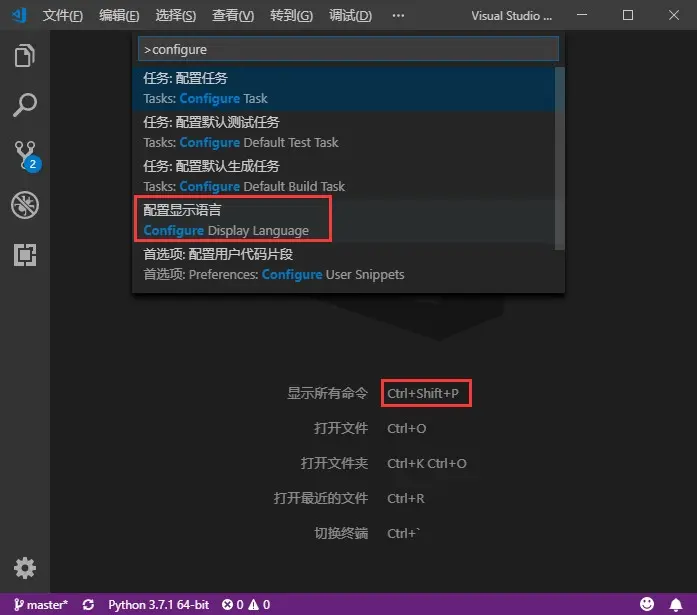Viewport: 697px width, 615px height.
Task: Open Source Control view with badge 2
Action: [26, 156]
